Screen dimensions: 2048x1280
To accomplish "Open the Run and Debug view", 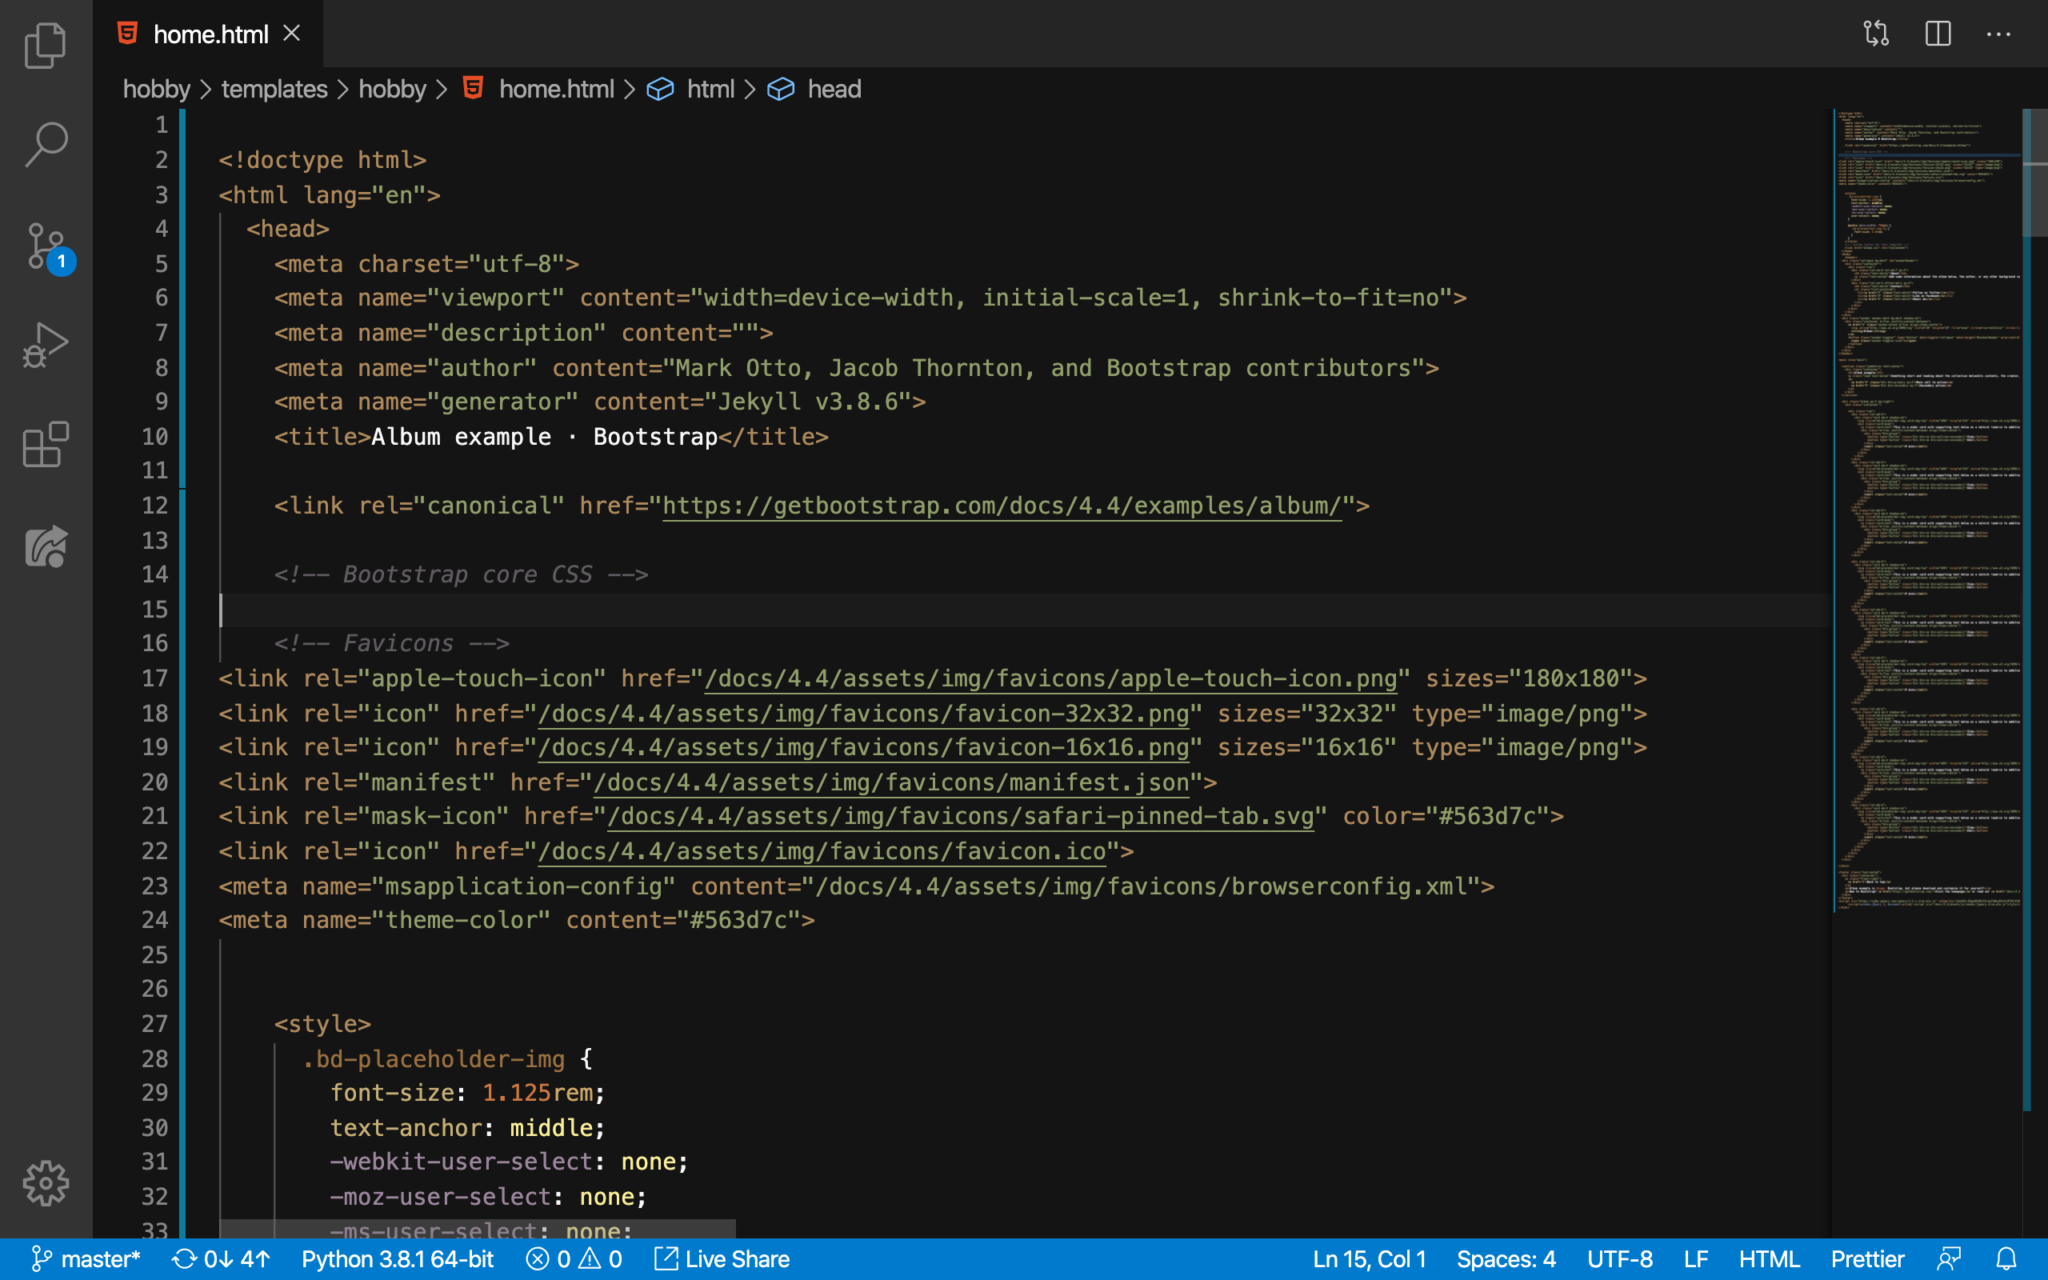I will click(x=45, y=345).
